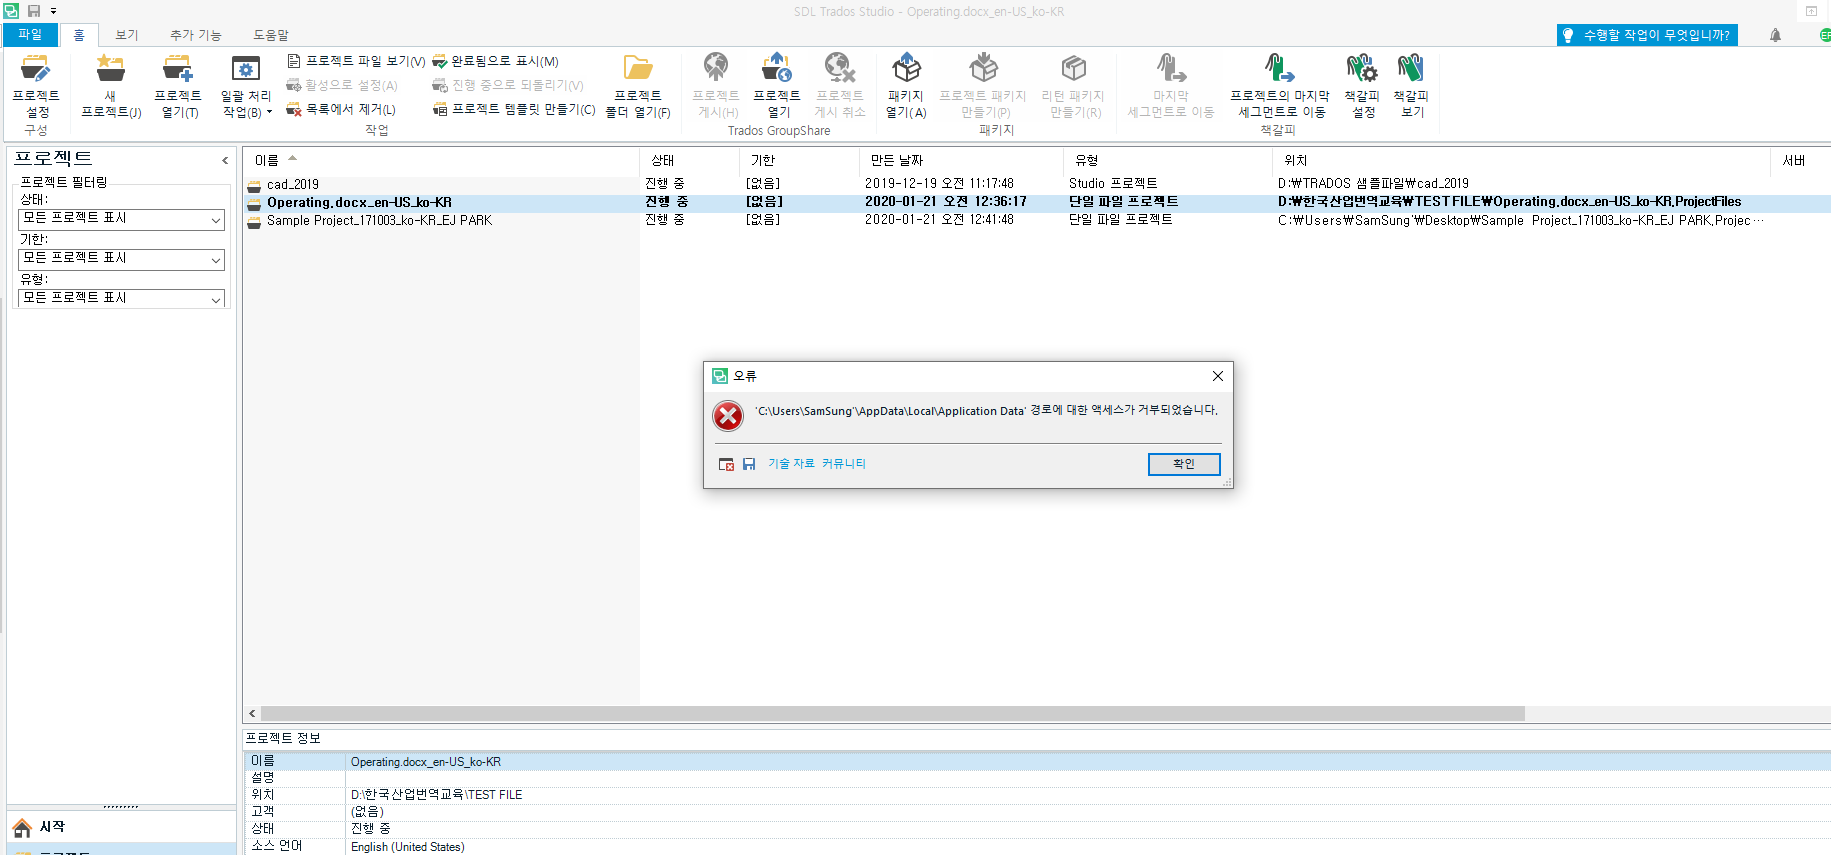The height and width of the screenshot is (855, 1831).
Task: Click the notification bell icon
Action: click(1775, 35)
